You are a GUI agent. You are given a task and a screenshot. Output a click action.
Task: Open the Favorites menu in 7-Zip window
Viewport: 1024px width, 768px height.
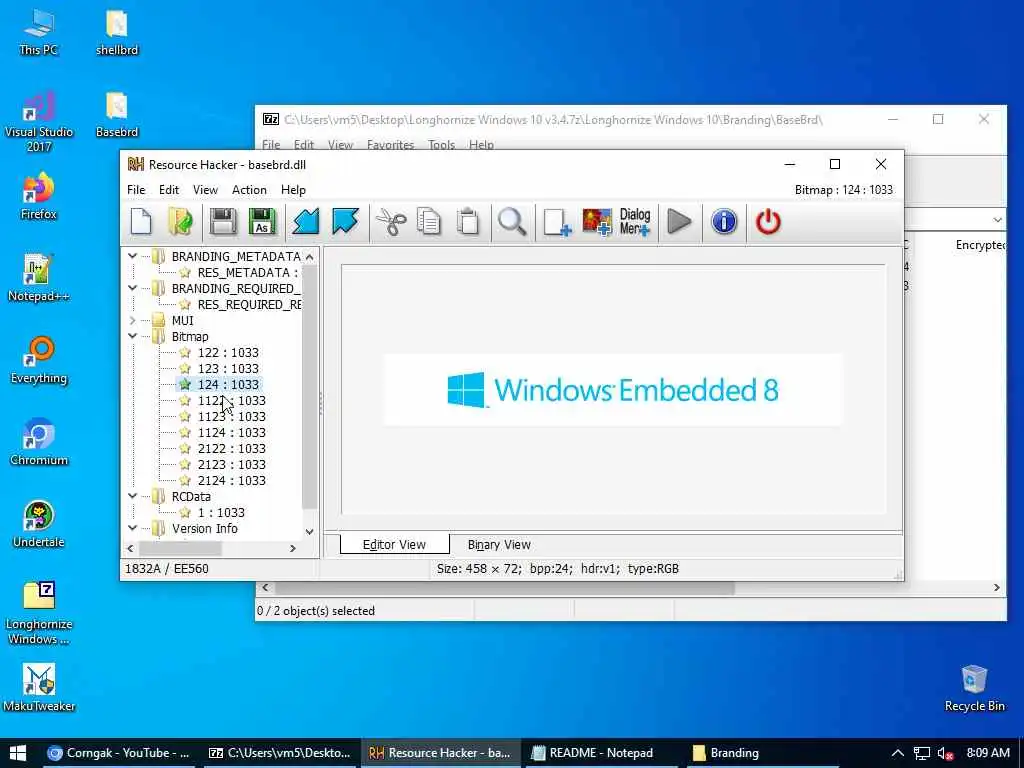point(391,145)
